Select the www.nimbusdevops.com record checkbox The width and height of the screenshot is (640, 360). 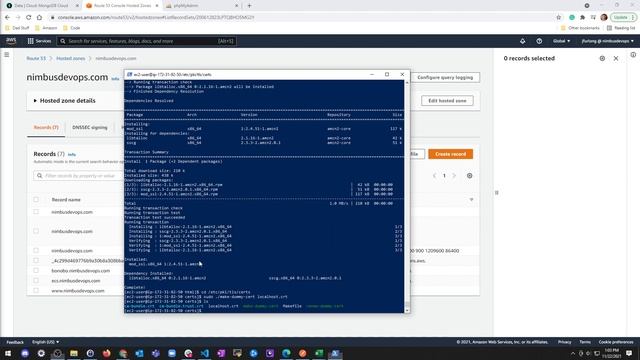[x=36, y=291]
